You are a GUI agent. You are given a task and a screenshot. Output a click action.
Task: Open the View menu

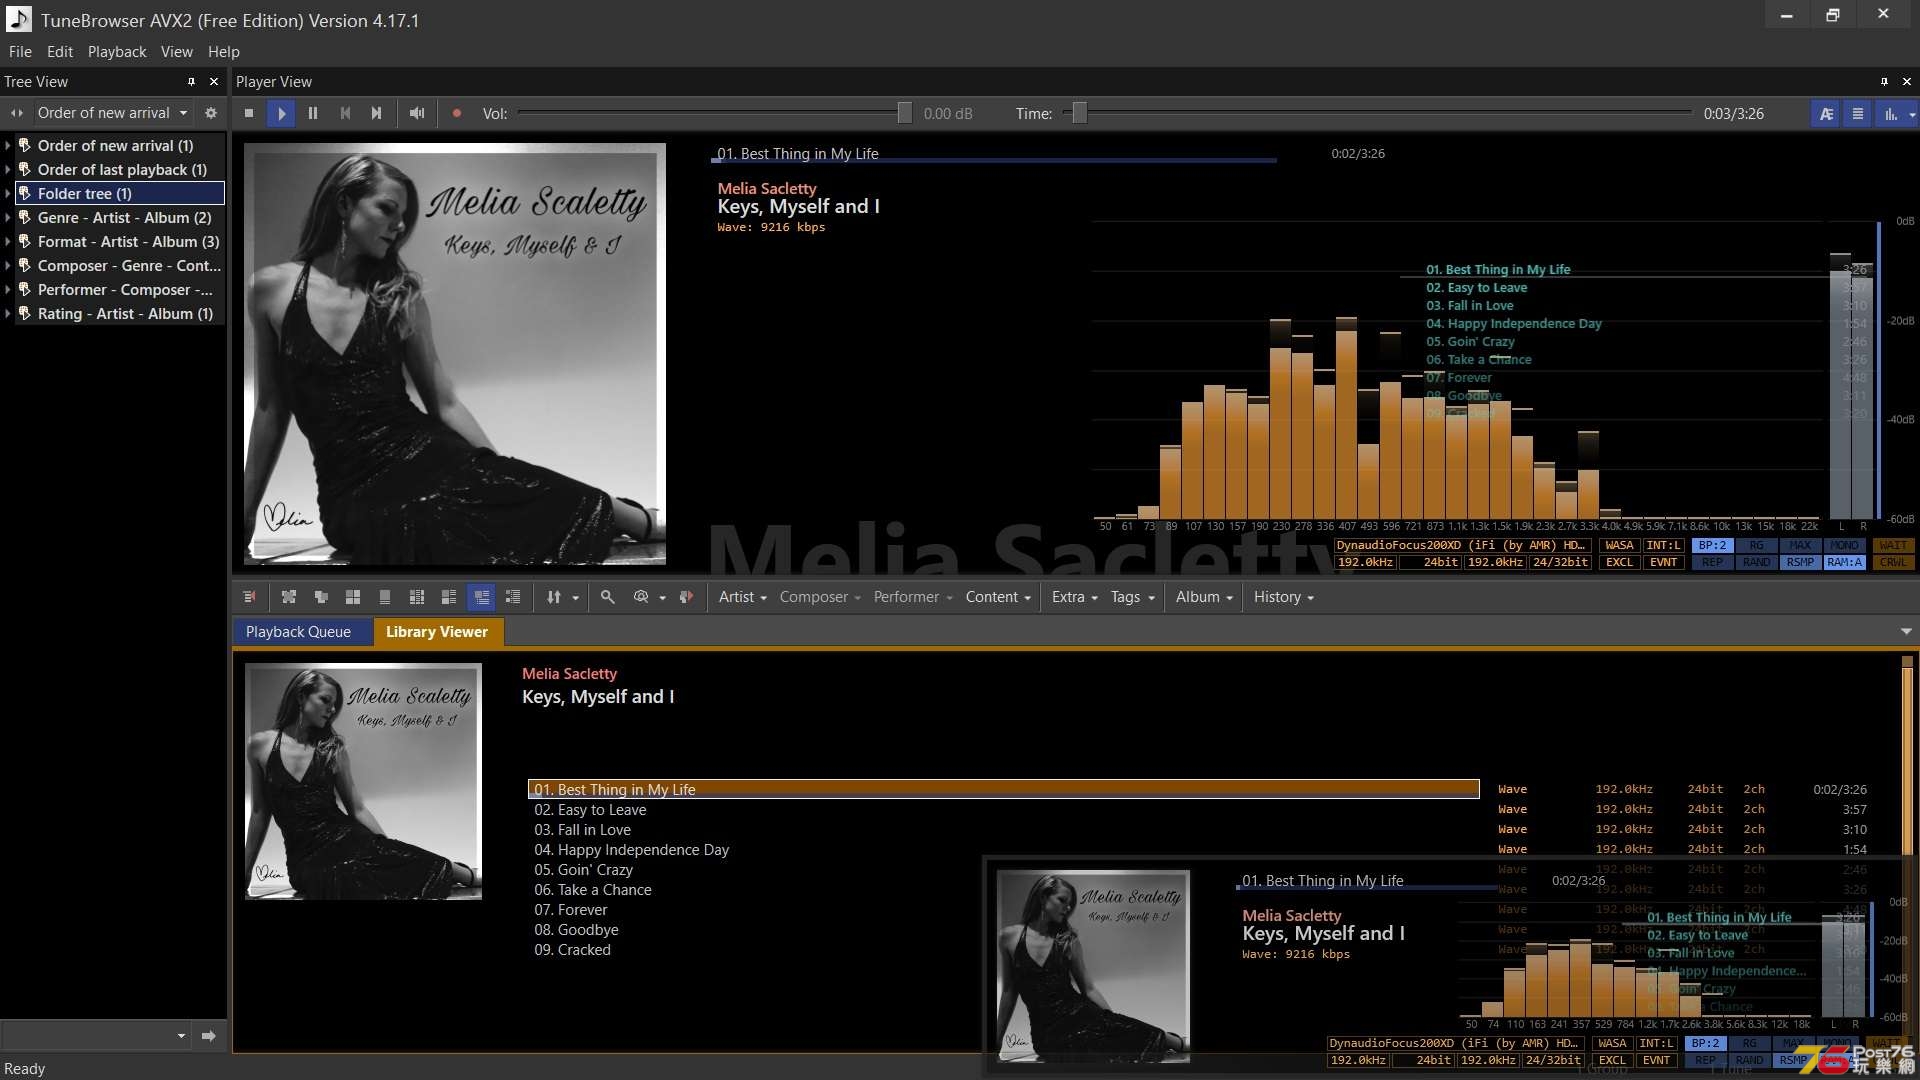(177, 52)
